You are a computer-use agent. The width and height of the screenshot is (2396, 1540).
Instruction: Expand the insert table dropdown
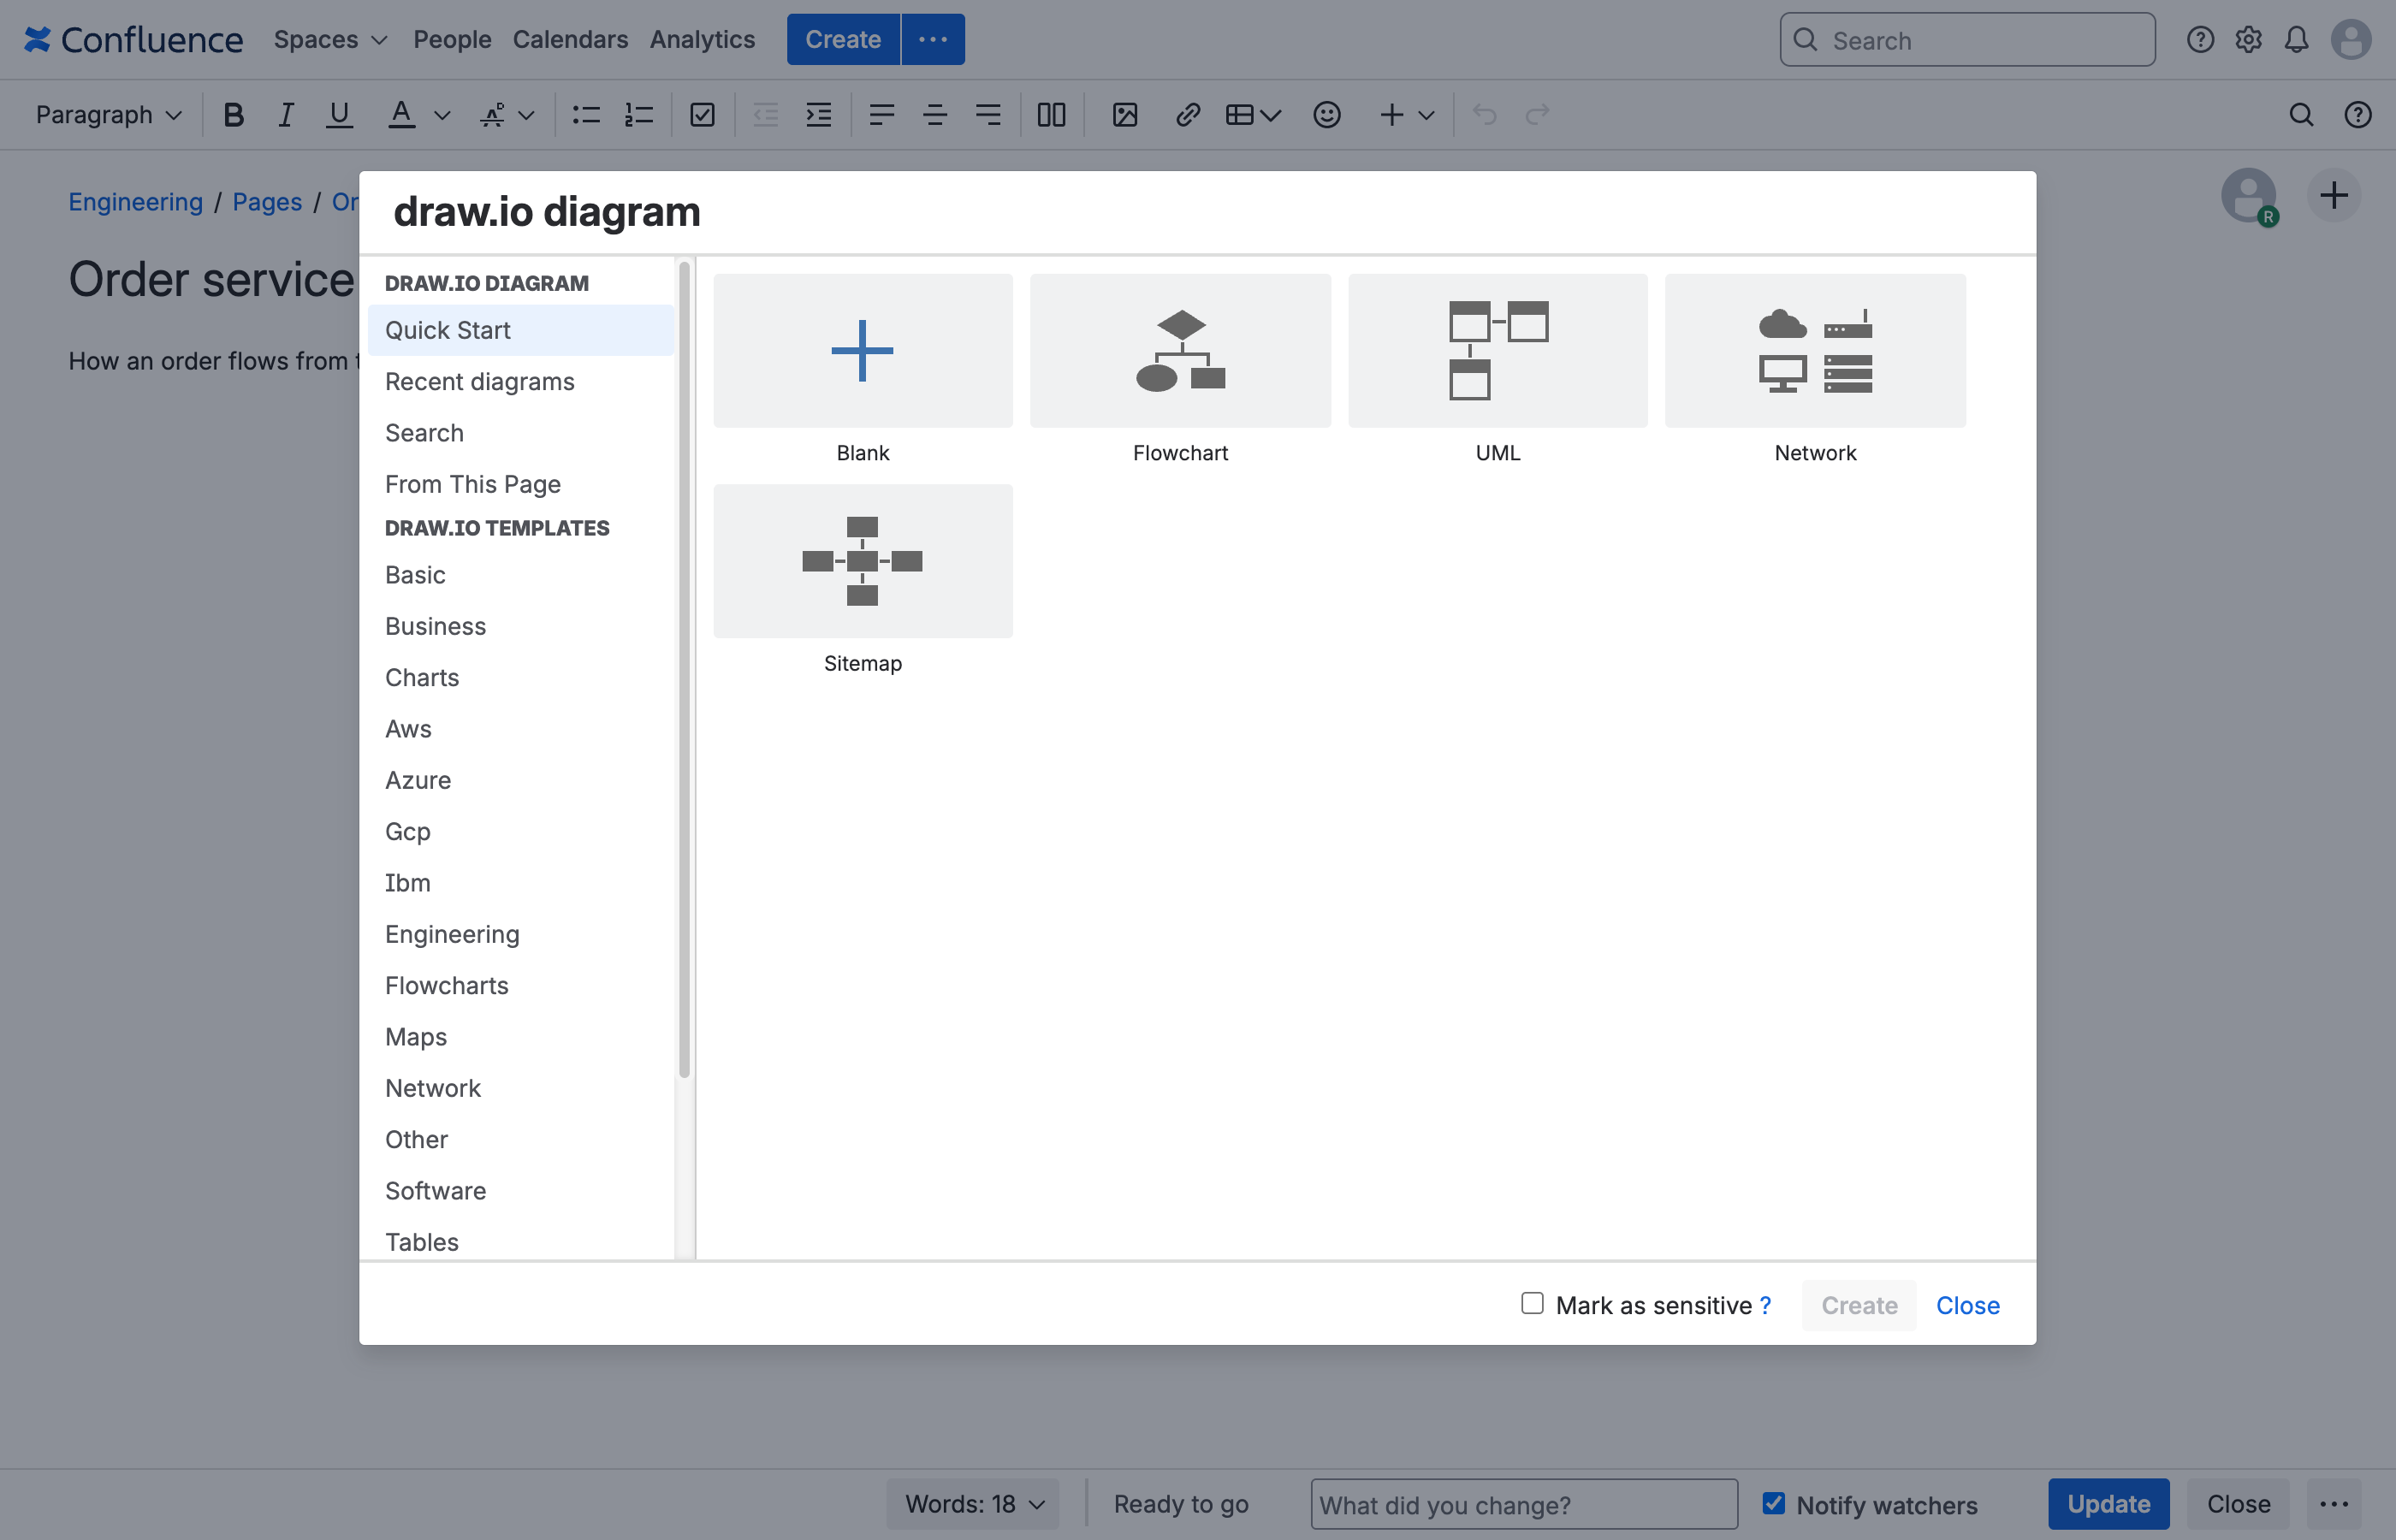1253,115
